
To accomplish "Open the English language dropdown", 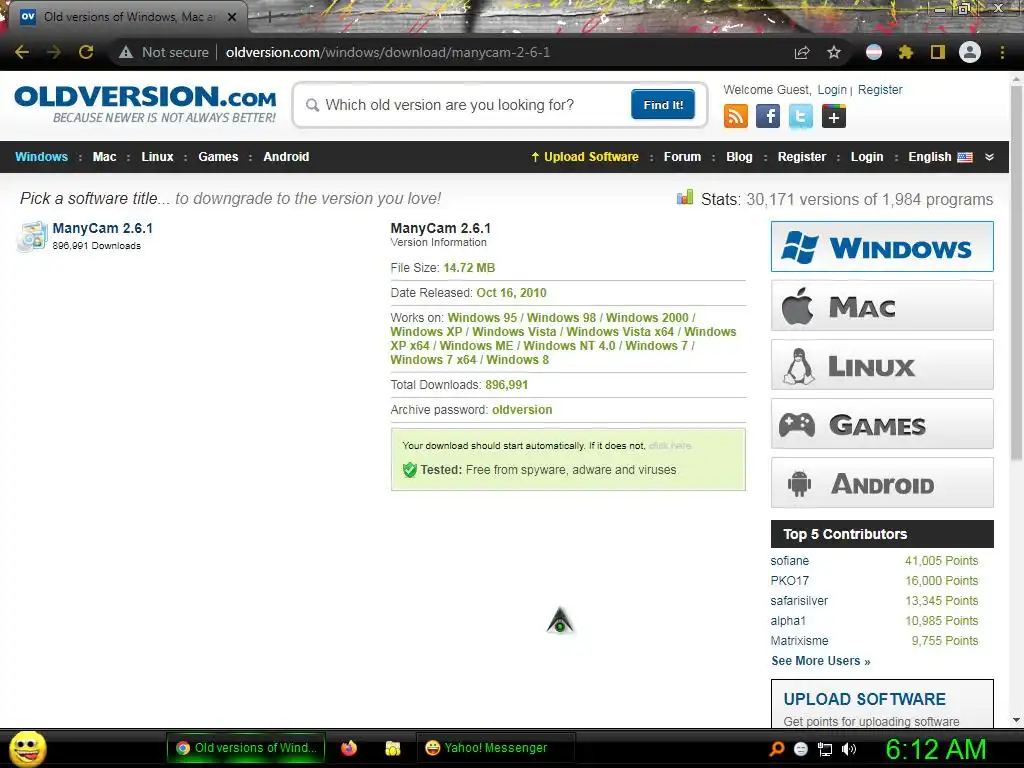I will pos(940,157).
